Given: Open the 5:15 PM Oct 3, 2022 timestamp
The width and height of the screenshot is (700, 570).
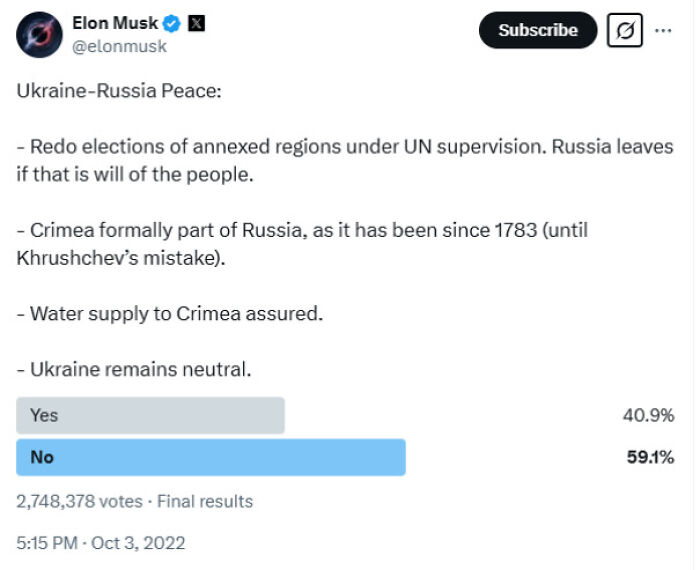Looking at the screenshot, I should [x=101, y=543].
